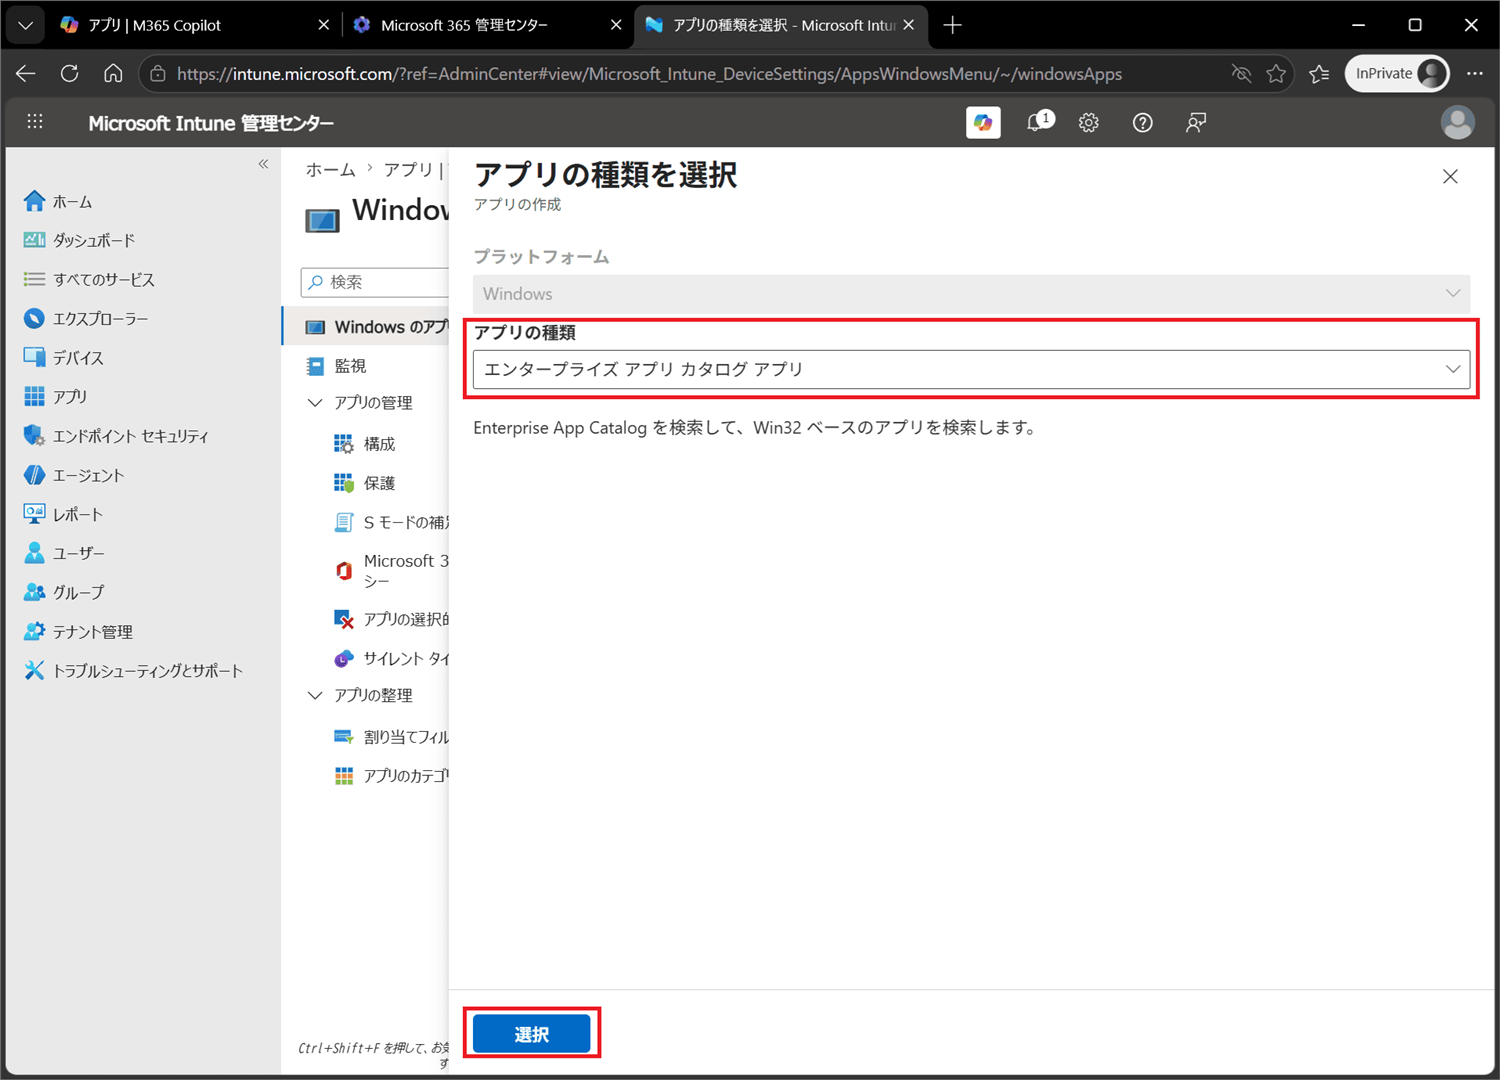Image resolution: width=1500 pixels, height=1080 pixels.
Task: Collapse the アプリの管理 section
Action: tap(315, 402)
